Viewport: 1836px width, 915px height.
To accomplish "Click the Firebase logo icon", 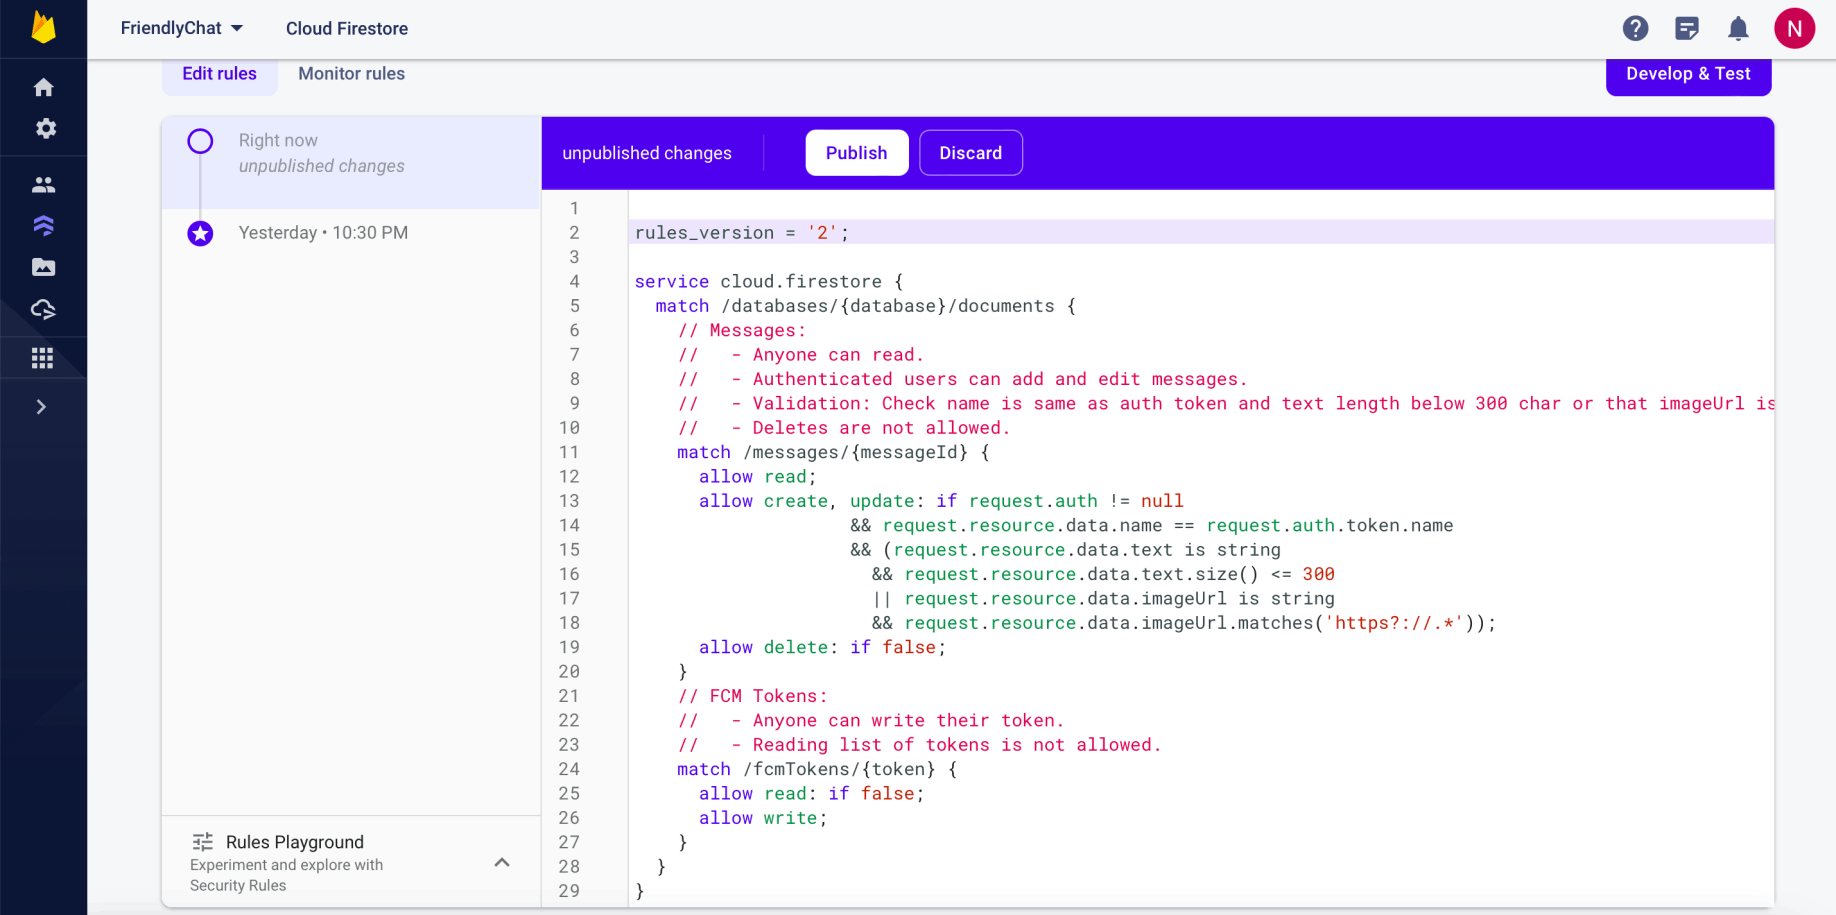I will (x=43, y=28).
